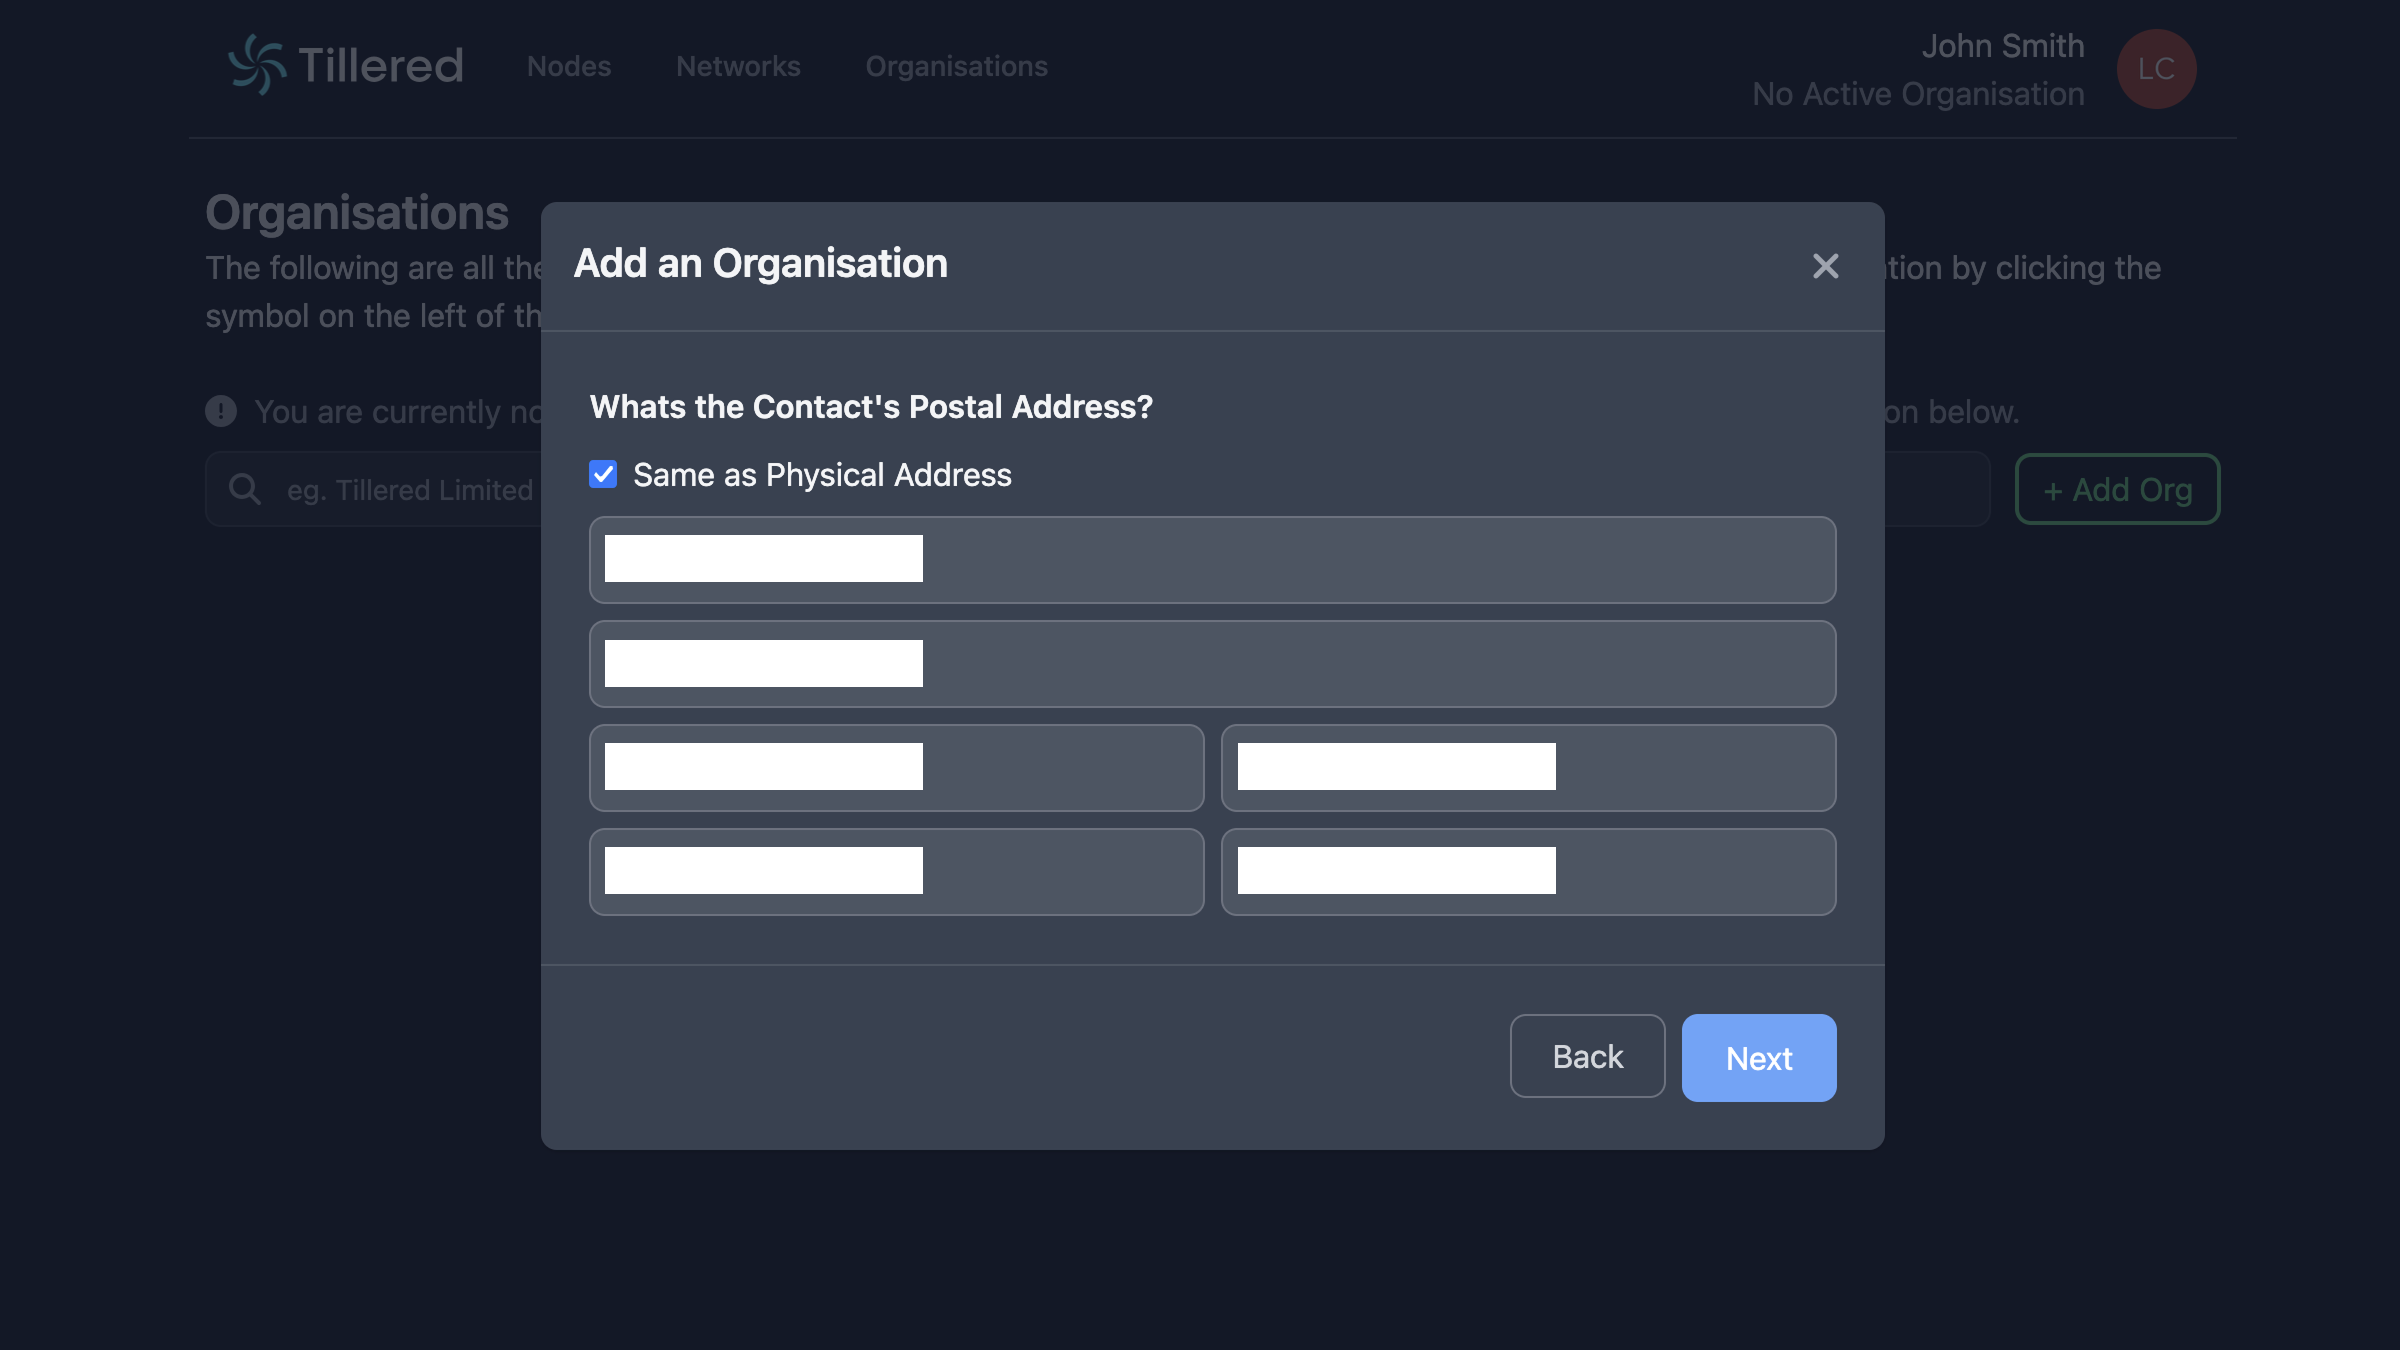Click the Next button
Image resolution: width=2400 pixels, height=1350 pixels.
(1759, 1058)
